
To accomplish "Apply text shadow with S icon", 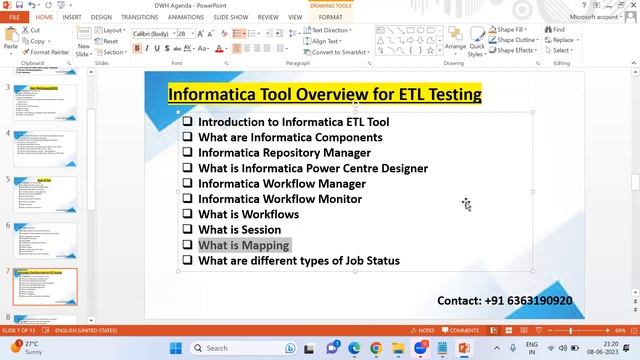I will 167,49.
